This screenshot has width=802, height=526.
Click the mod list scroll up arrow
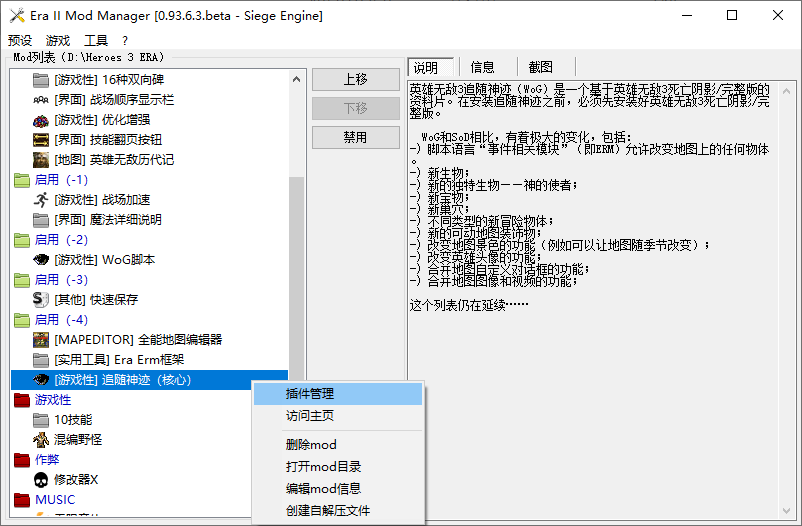click(x=297, y=79)
